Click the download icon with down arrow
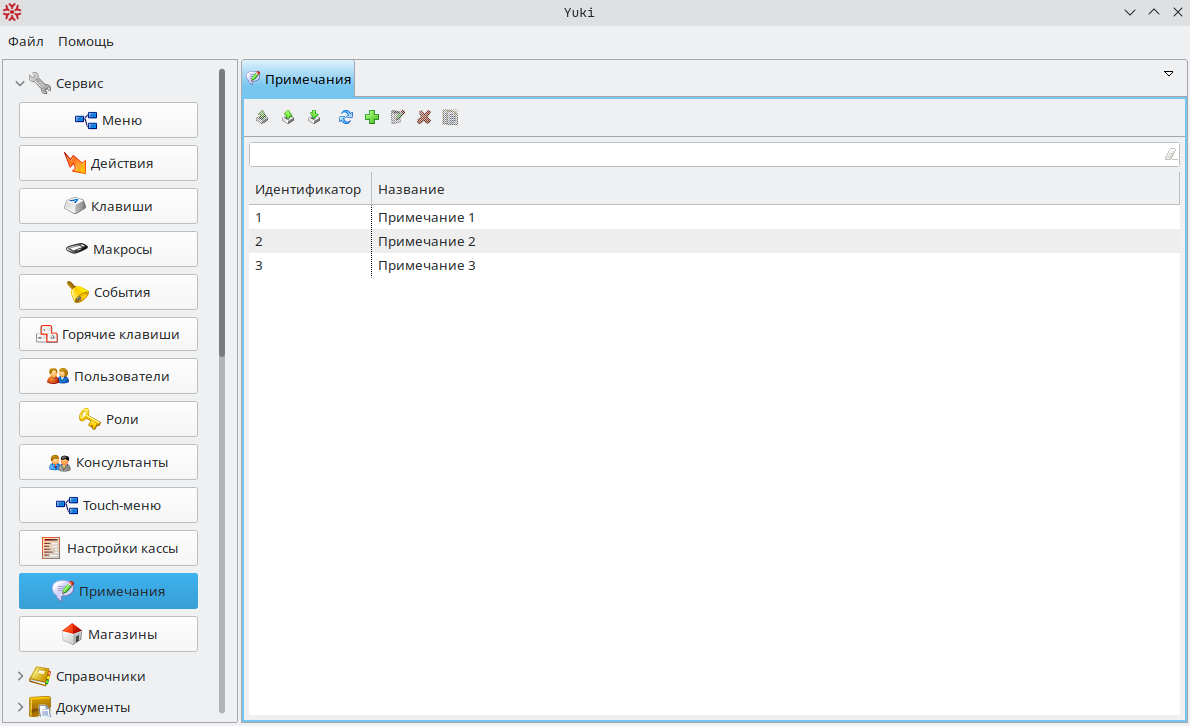Viewport: 1190px width, 726px height. tap(314, 117)
